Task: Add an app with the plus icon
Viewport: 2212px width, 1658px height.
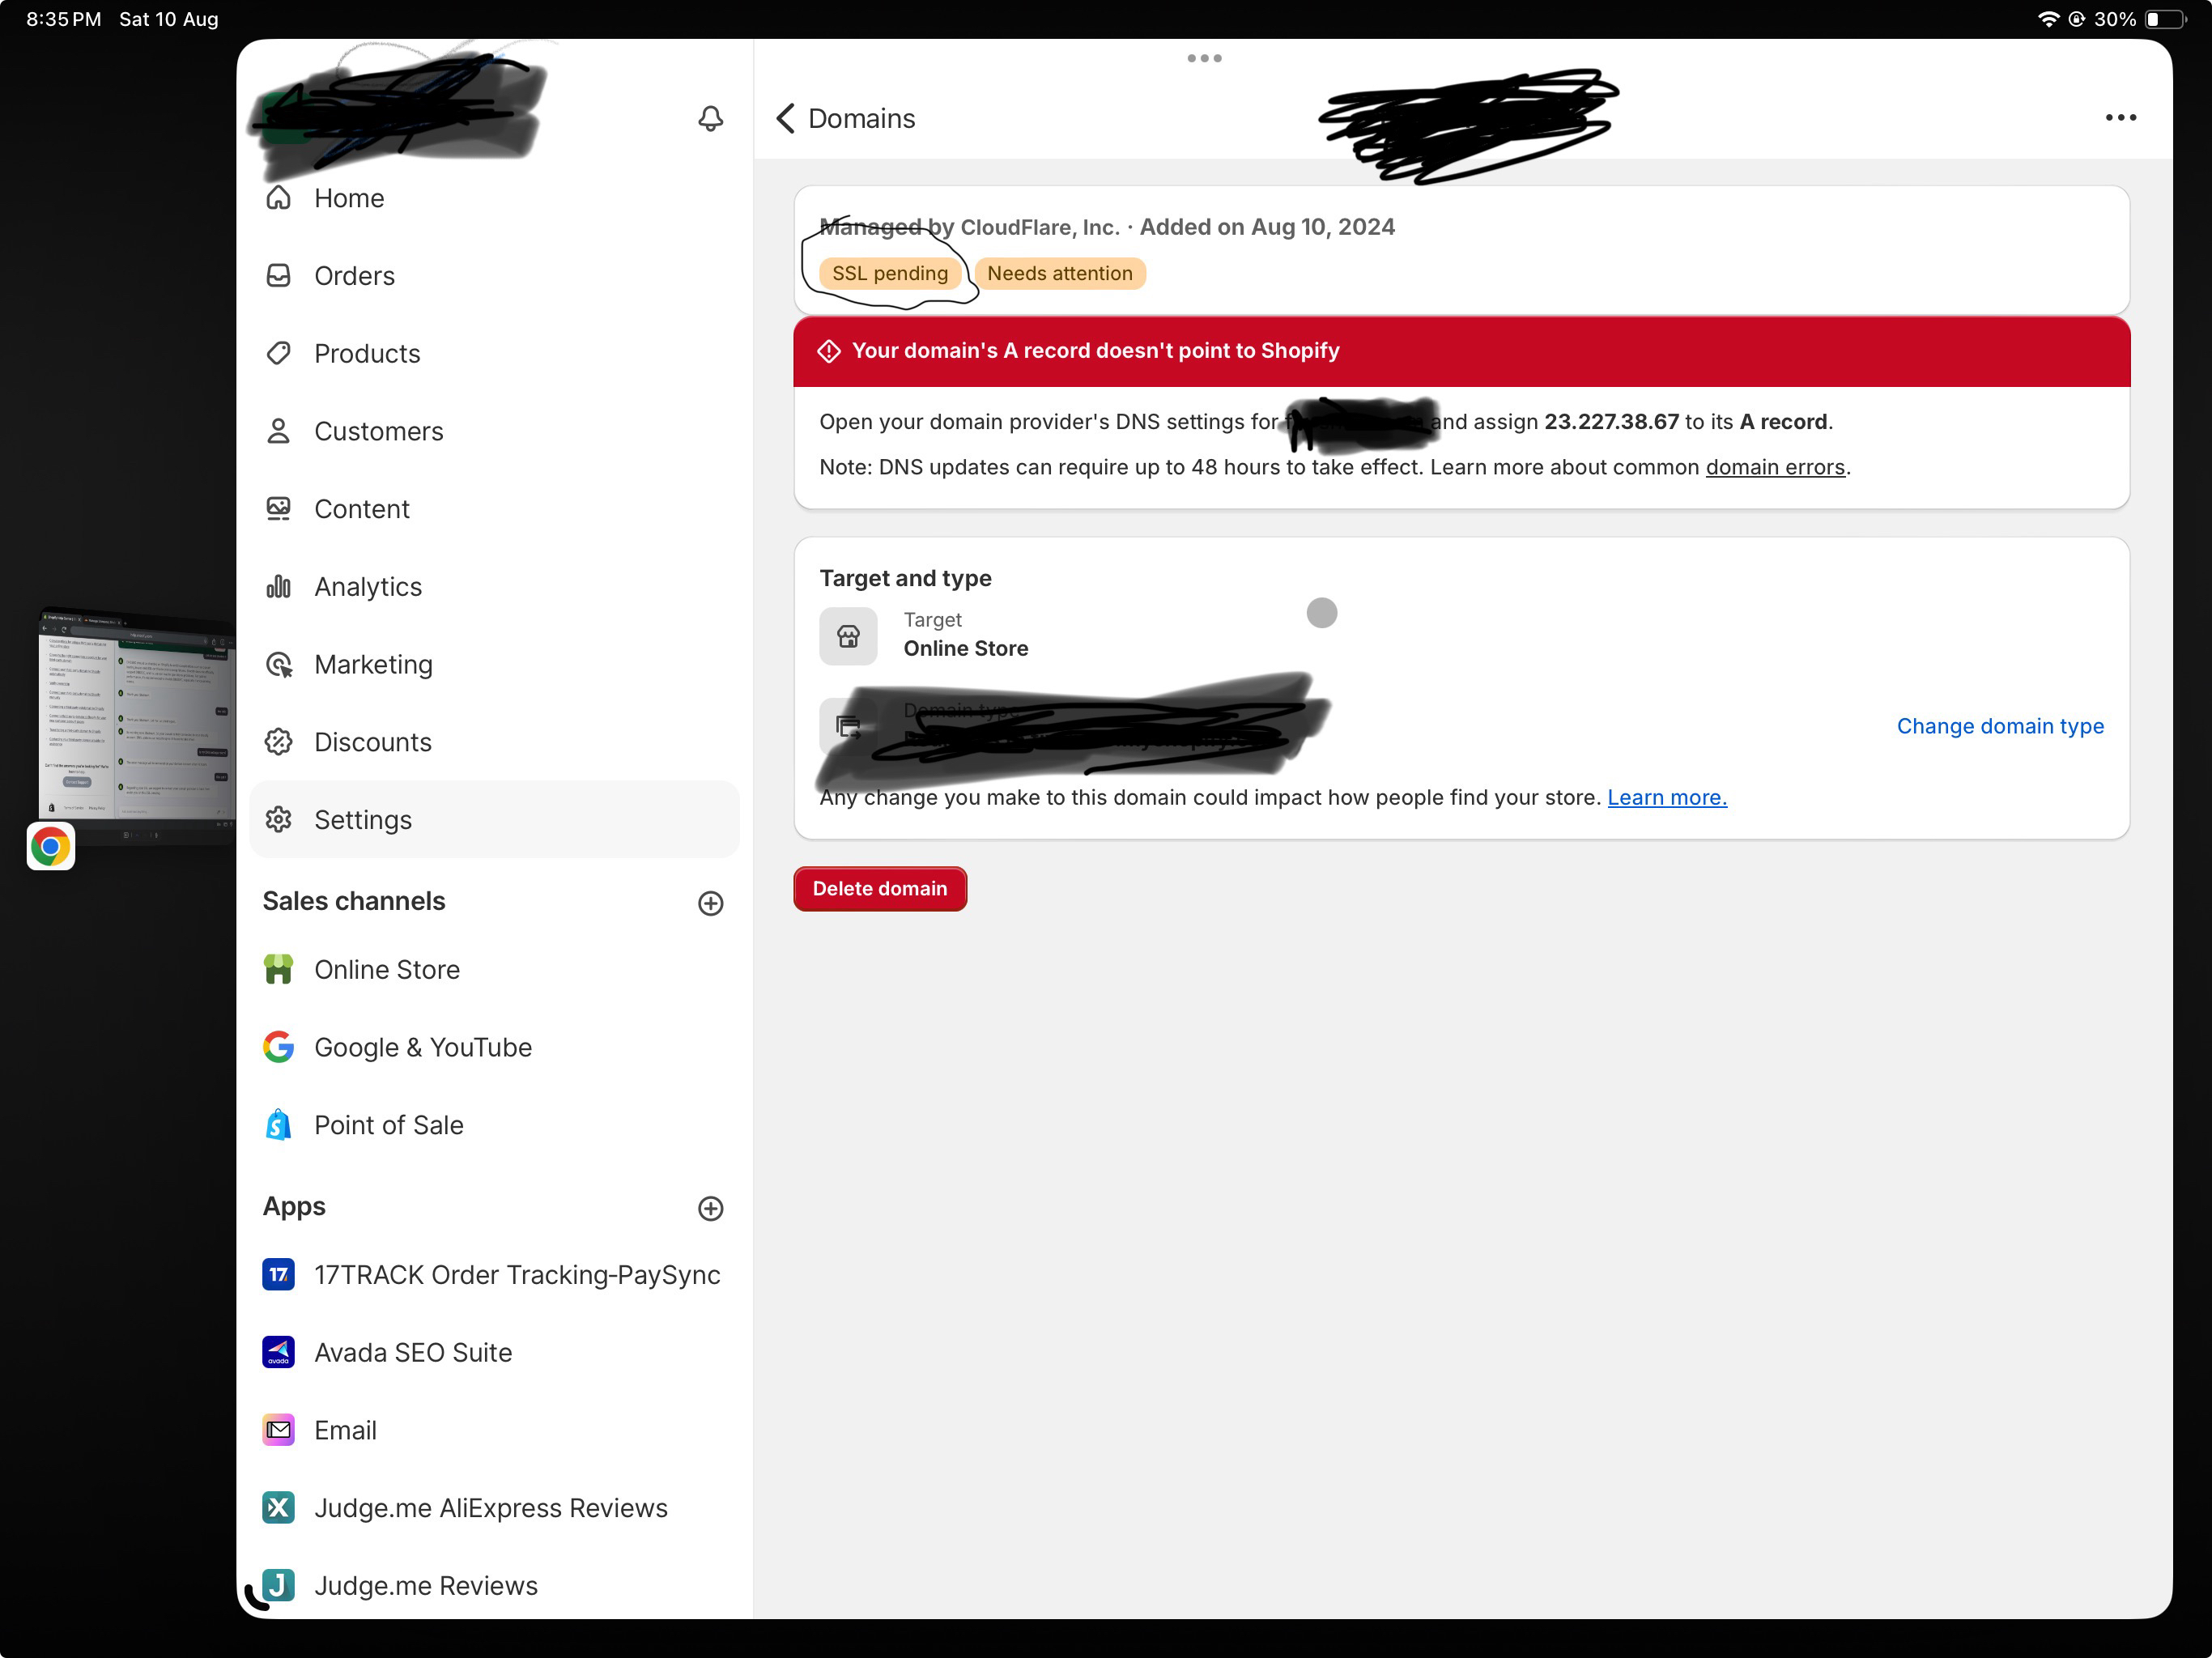Action: (710, 1208)
